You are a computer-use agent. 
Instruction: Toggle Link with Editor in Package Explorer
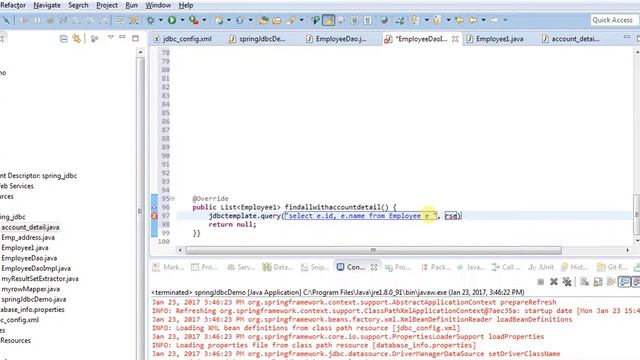click(x=76, y=39)
